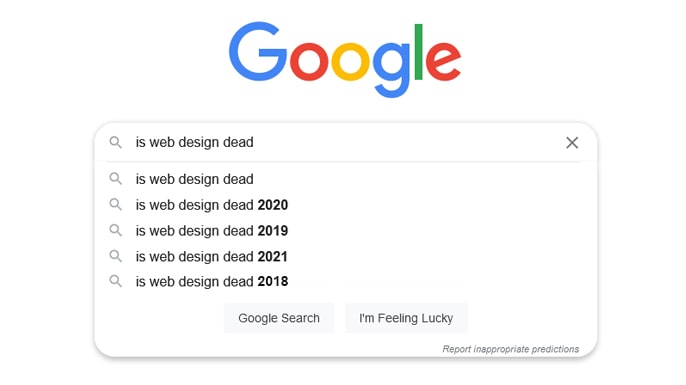The height and width of the screenshot is (385, 686).
Task: Click the Google logo
Action: pyautogui.click(x=345, y=59)
